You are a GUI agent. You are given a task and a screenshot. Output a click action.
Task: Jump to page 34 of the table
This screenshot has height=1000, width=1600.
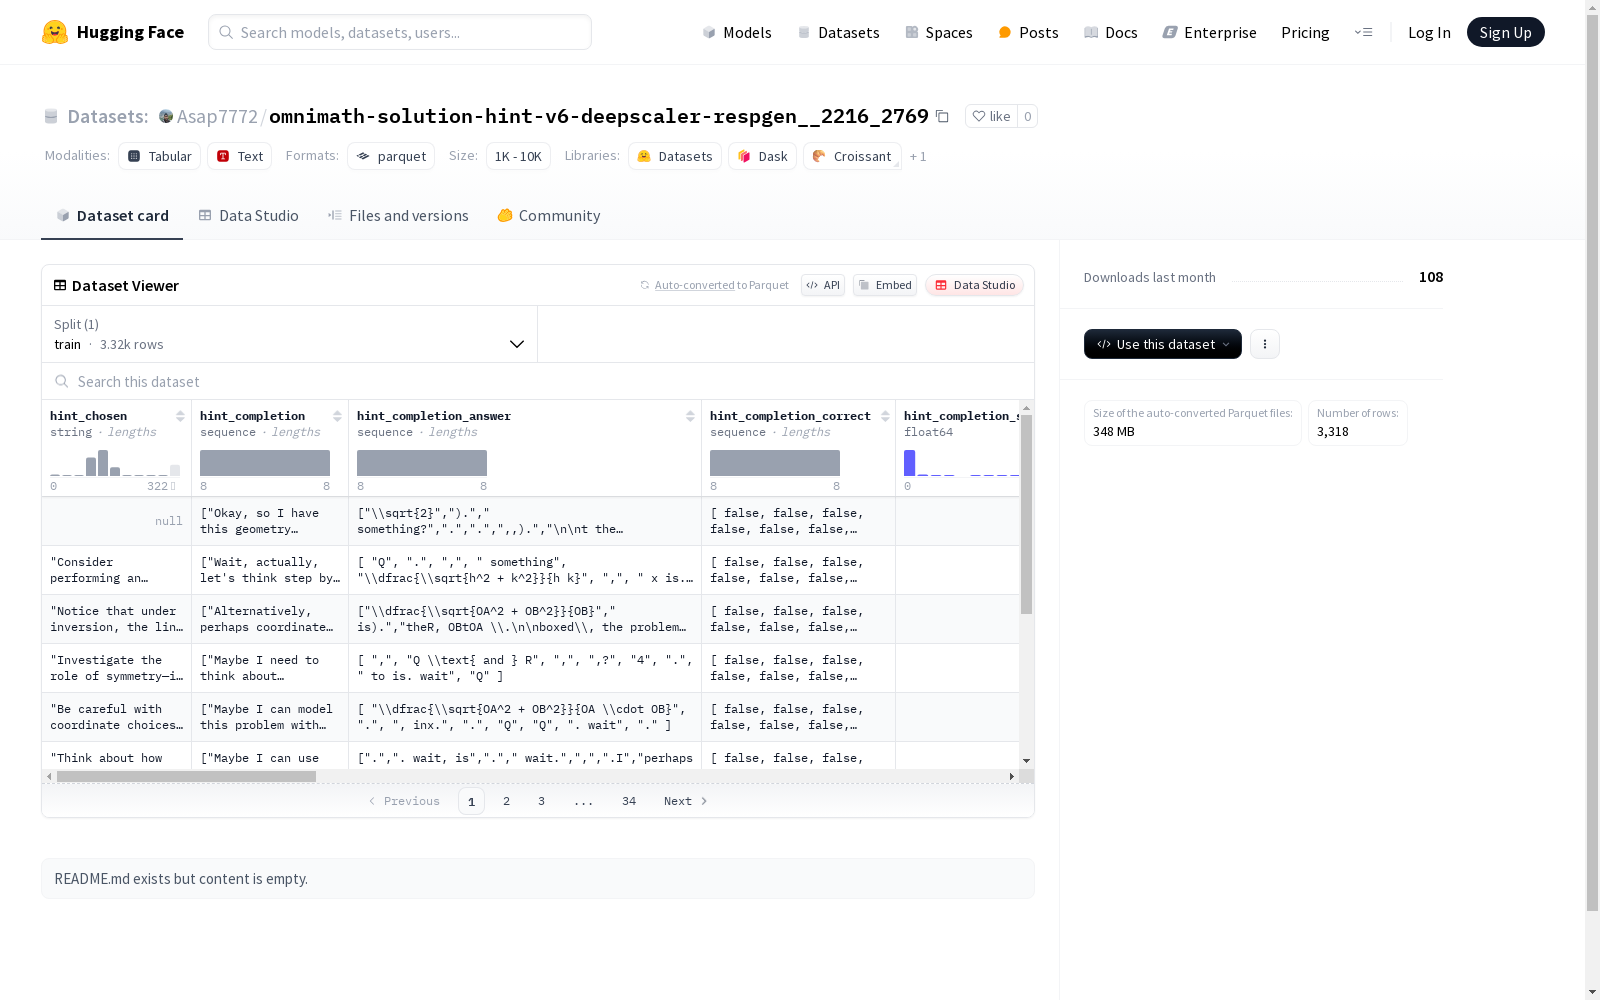[629, 801]
